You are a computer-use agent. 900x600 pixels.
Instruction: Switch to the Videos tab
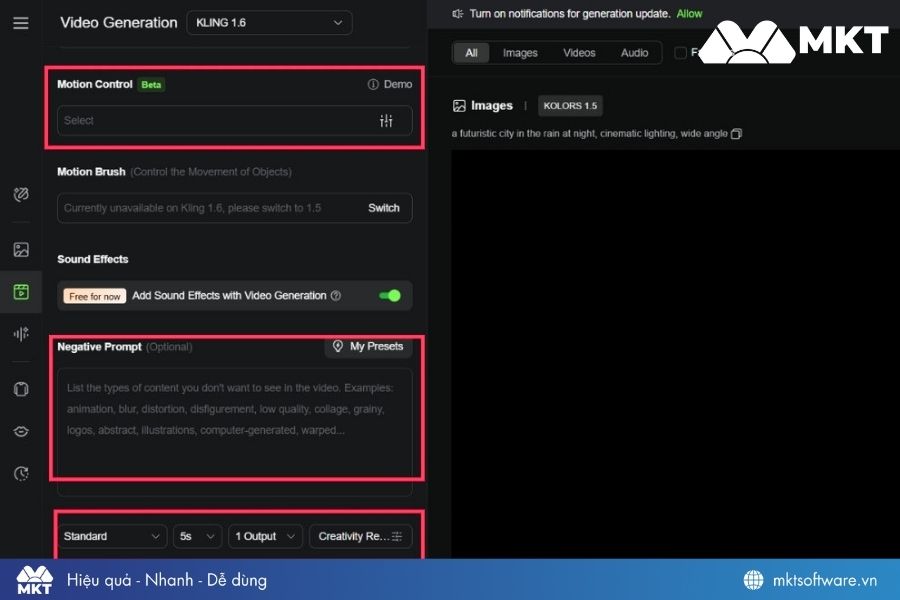[579, 53]
